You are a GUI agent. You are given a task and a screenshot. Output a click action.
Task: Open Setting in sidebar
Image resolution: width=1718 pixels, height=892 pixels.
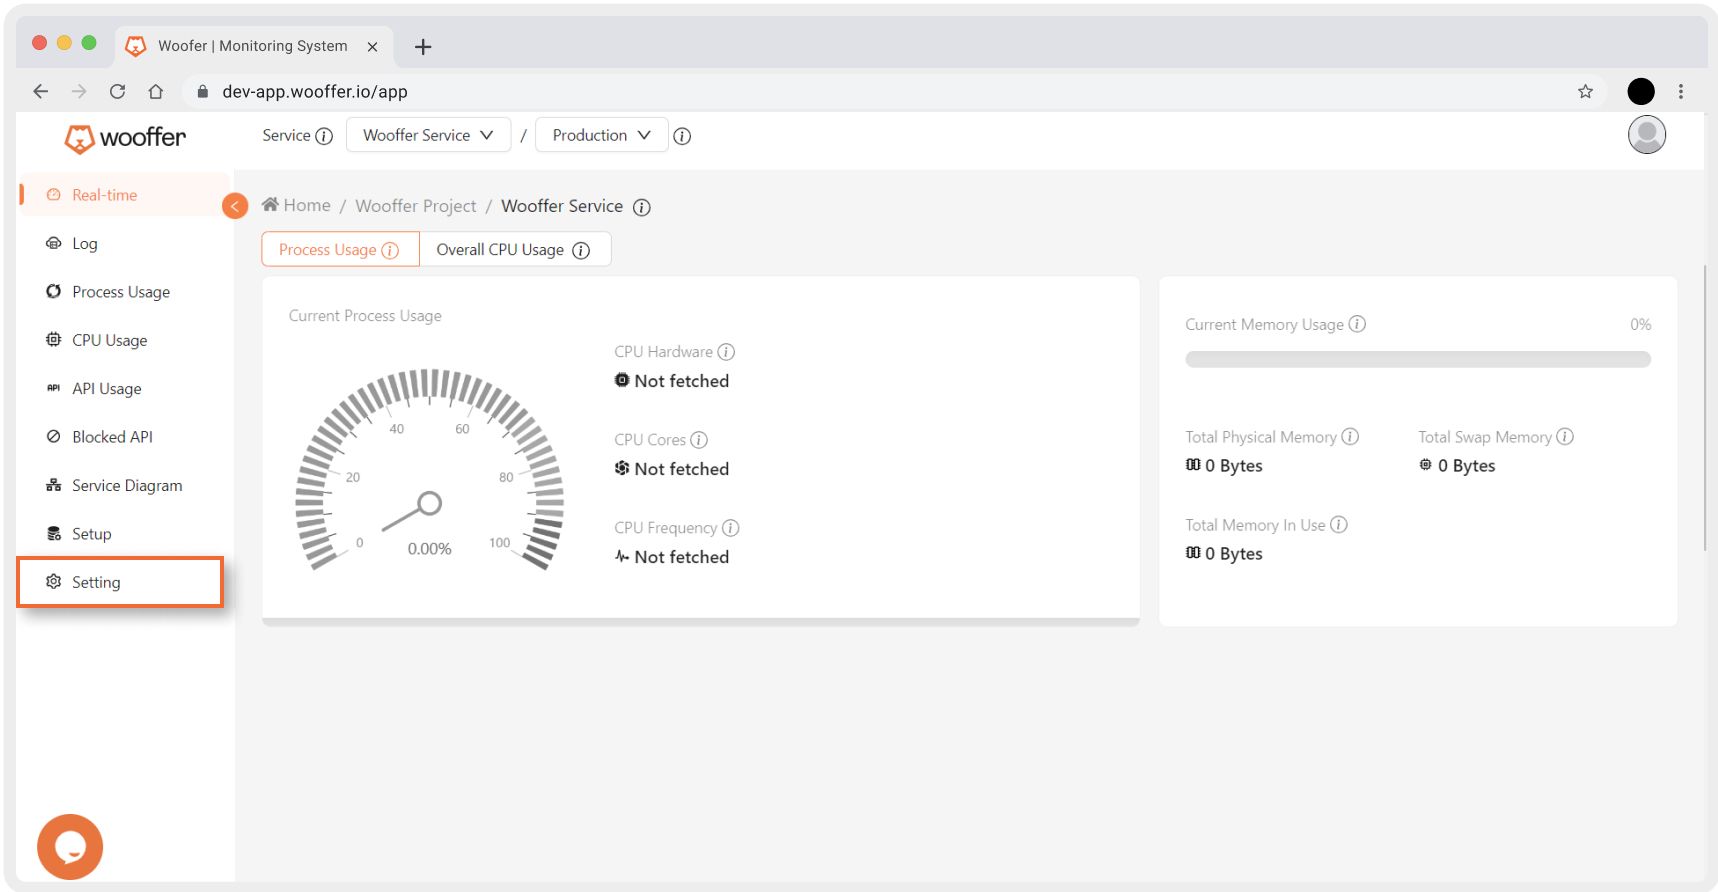click(x=120, y=582)
